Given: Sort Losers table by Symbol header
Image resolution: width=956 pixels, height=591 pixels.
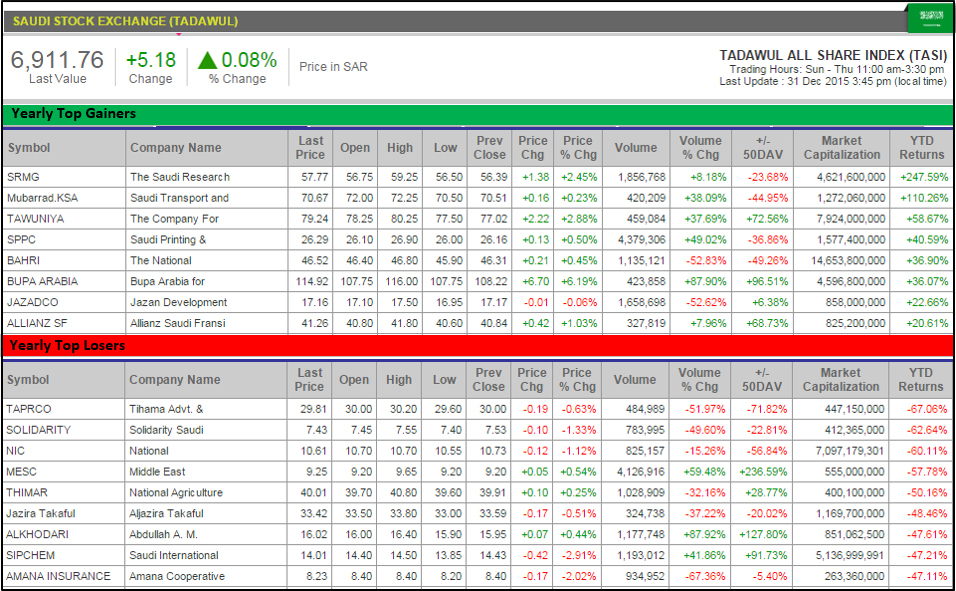Looking at the screenshot, I should point(63,379).
